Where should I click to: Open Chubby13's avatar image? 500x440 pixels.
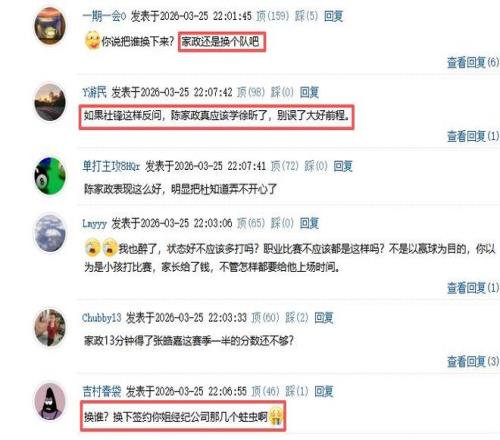50,327
